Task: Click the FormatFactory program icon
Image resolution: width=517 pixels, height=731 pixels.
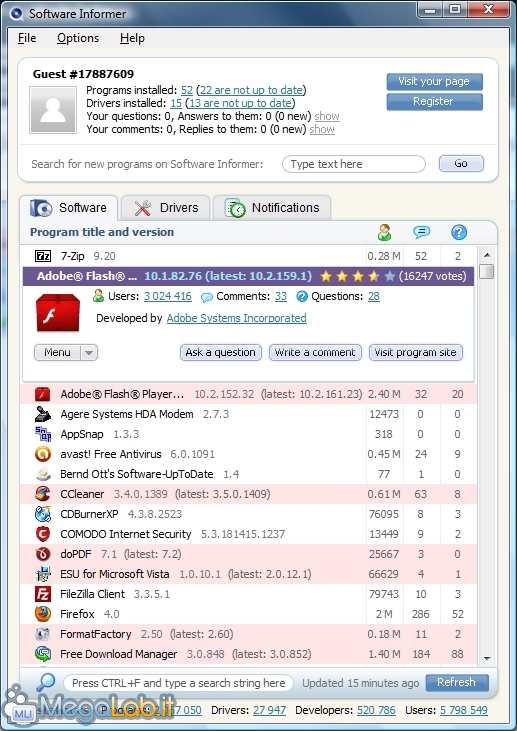Action: click(43, 634)
